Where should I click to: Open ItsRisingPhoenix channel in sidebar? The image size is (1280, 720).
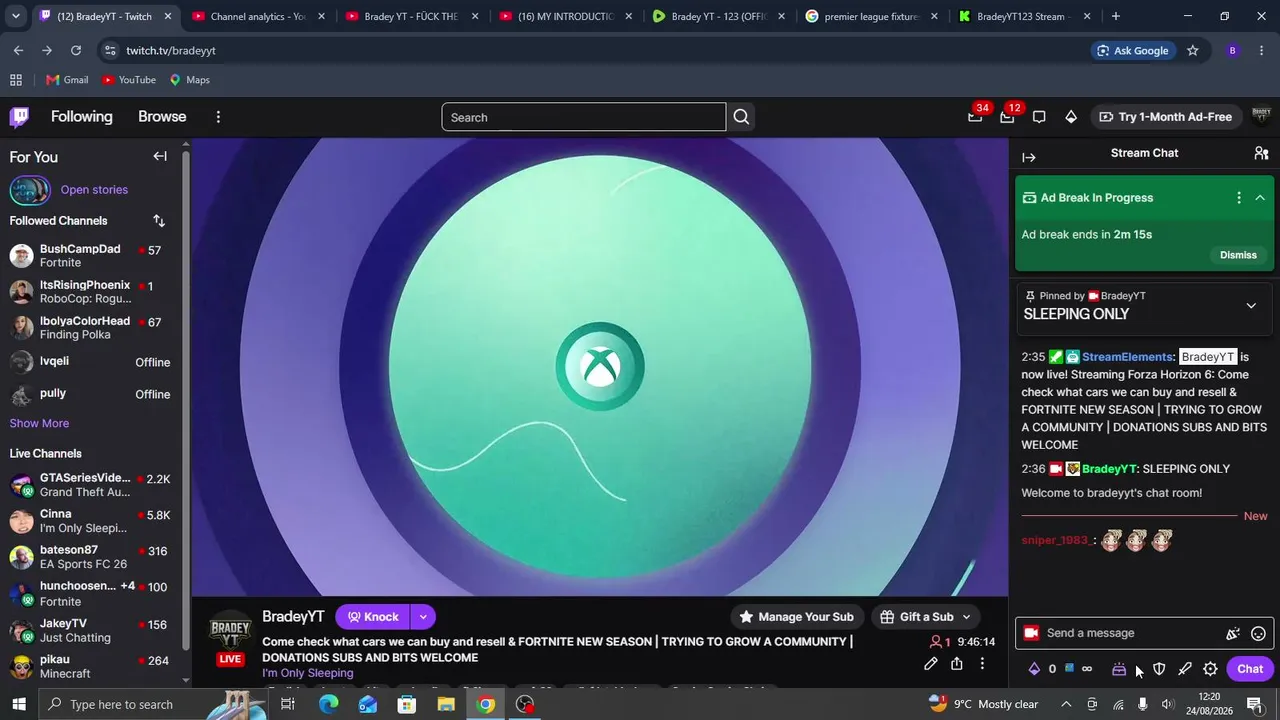[90, 292]
